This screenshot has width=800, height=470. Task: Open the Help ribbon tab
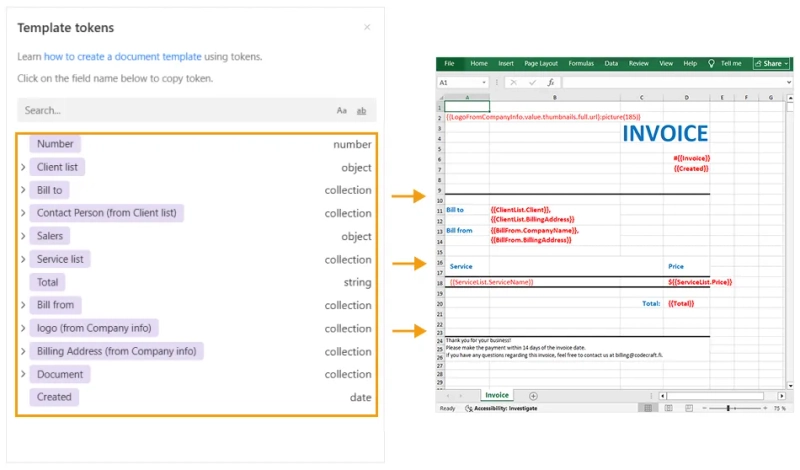(690, 63)
